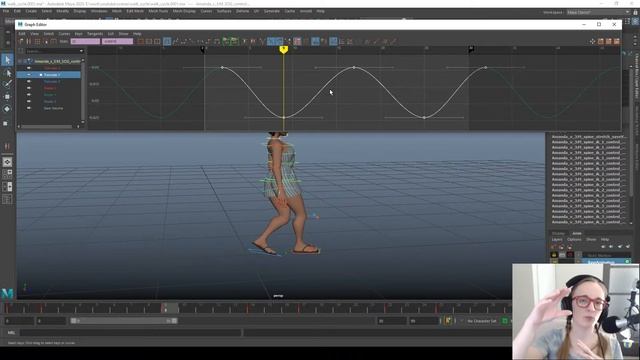Click unconstrained drag arrows icon
The width and height of the screenshot is (640, 360).
click(x=592, y=41)
